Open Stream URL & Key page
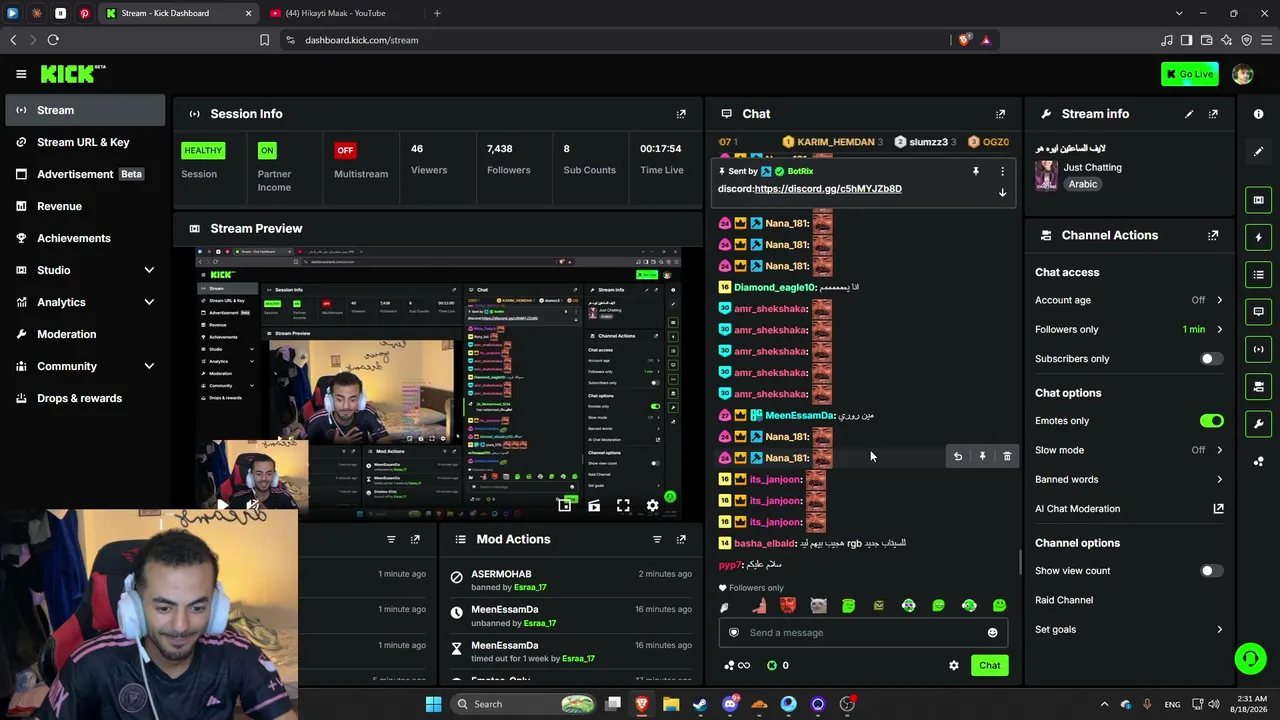Screen dimensions: 1280x720 [x=86, y=142]
